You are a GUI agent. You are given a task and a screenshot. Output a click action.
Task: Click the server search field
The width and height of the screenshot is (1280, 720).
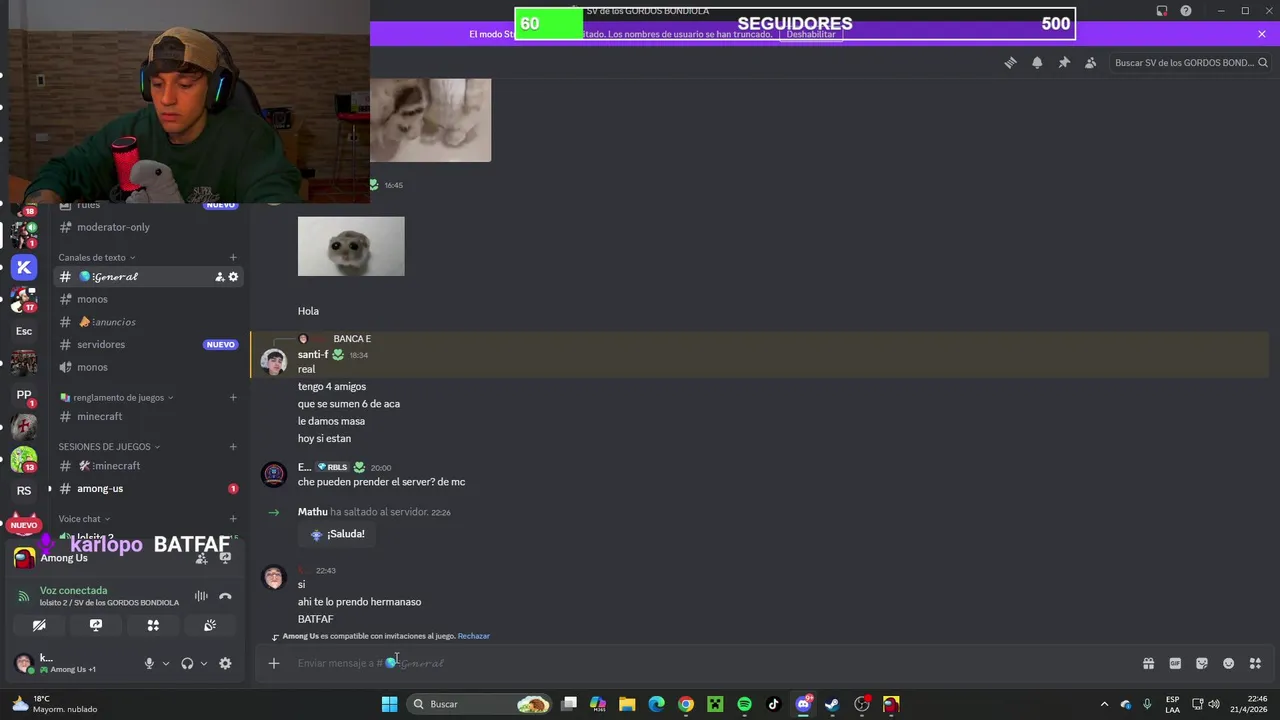[x=1190, y=62]
